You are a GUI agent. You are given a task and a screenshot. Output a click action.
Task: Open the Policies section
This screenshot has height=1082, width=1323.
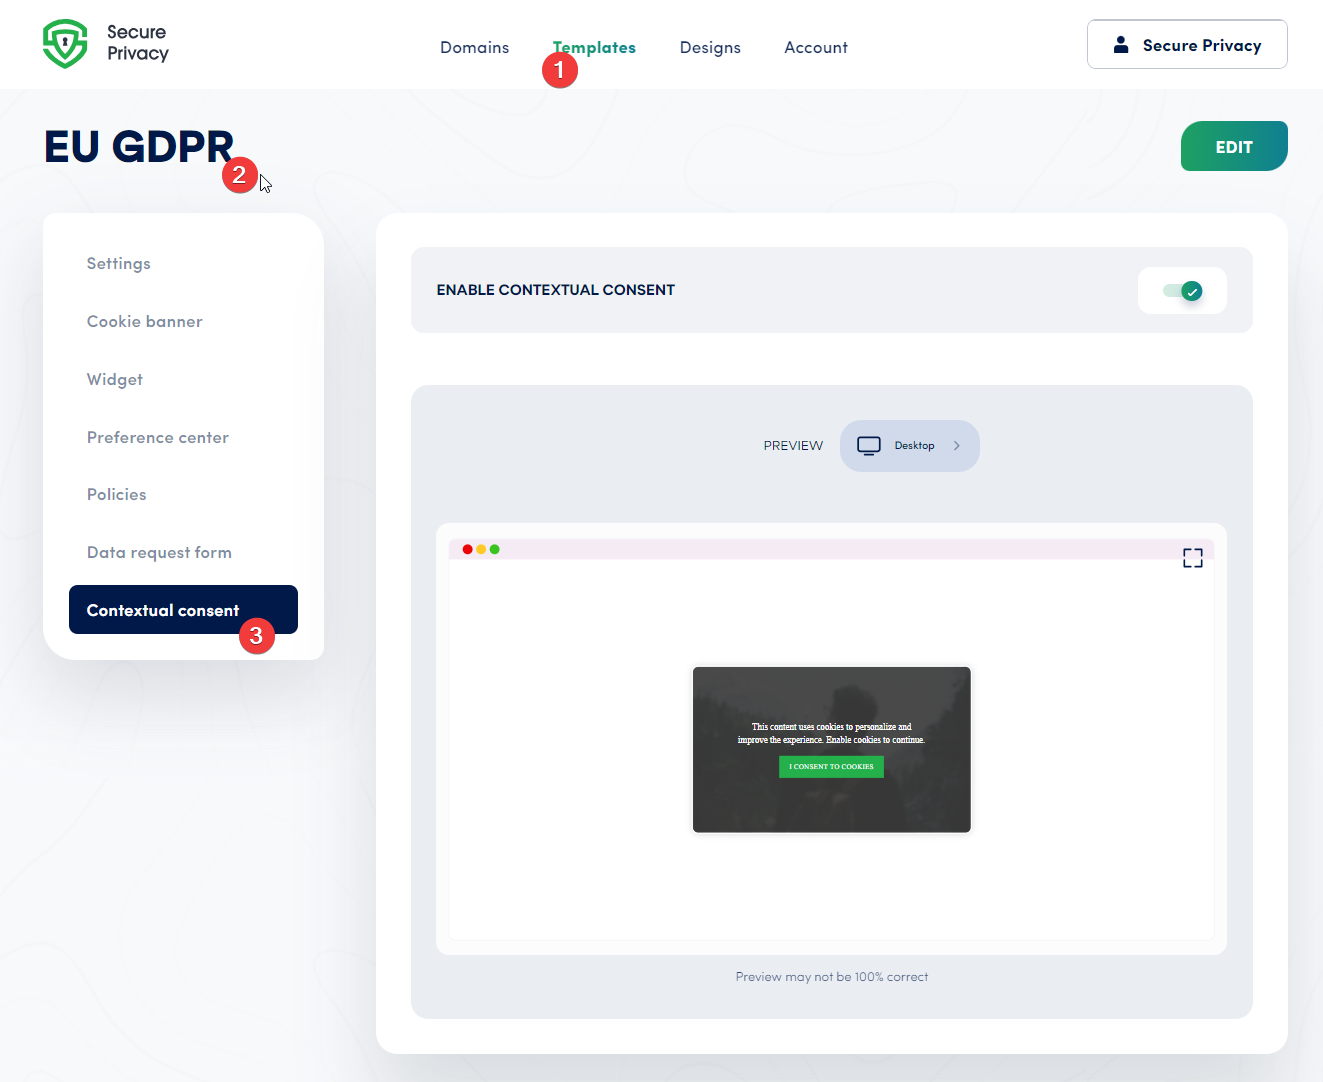pos(116,494)
